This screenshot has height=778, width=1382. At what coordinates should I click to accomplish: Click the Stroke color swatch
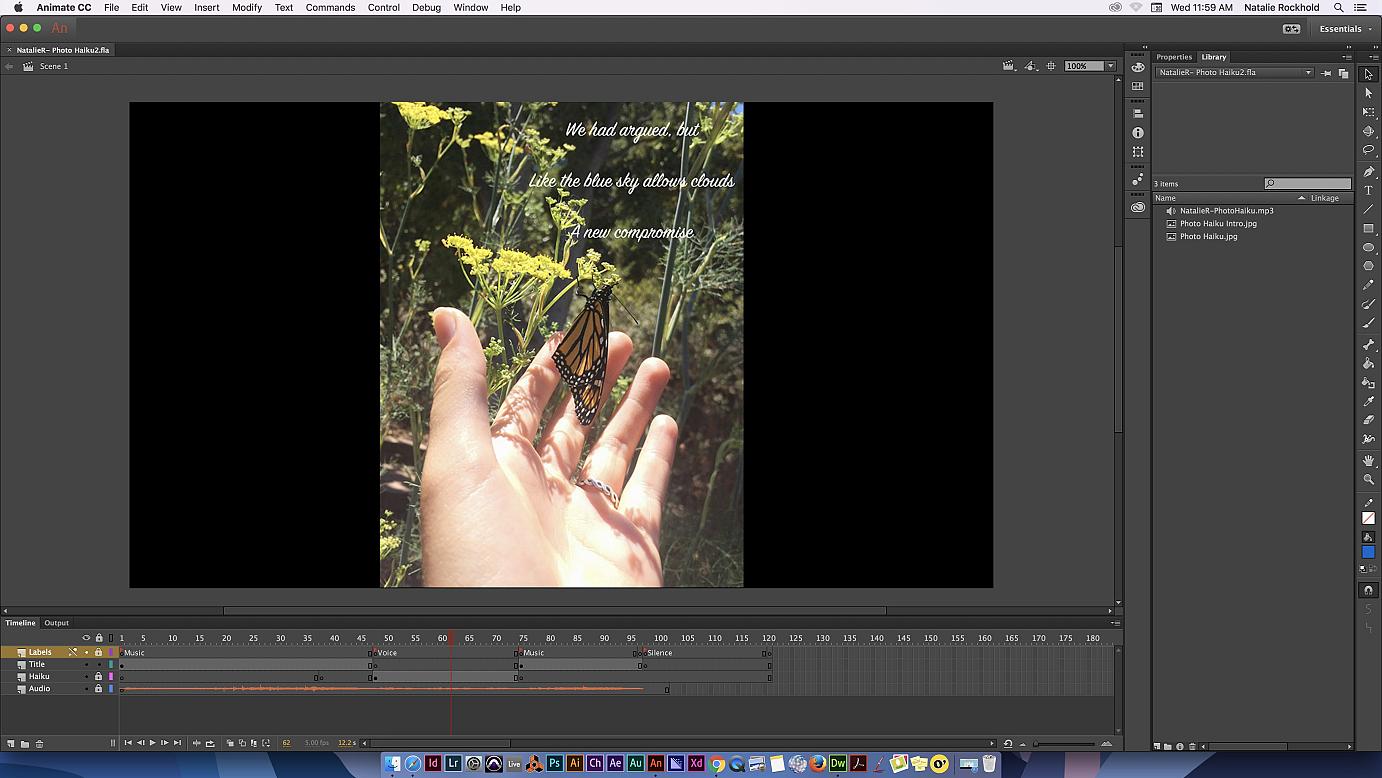[1368, 518]
